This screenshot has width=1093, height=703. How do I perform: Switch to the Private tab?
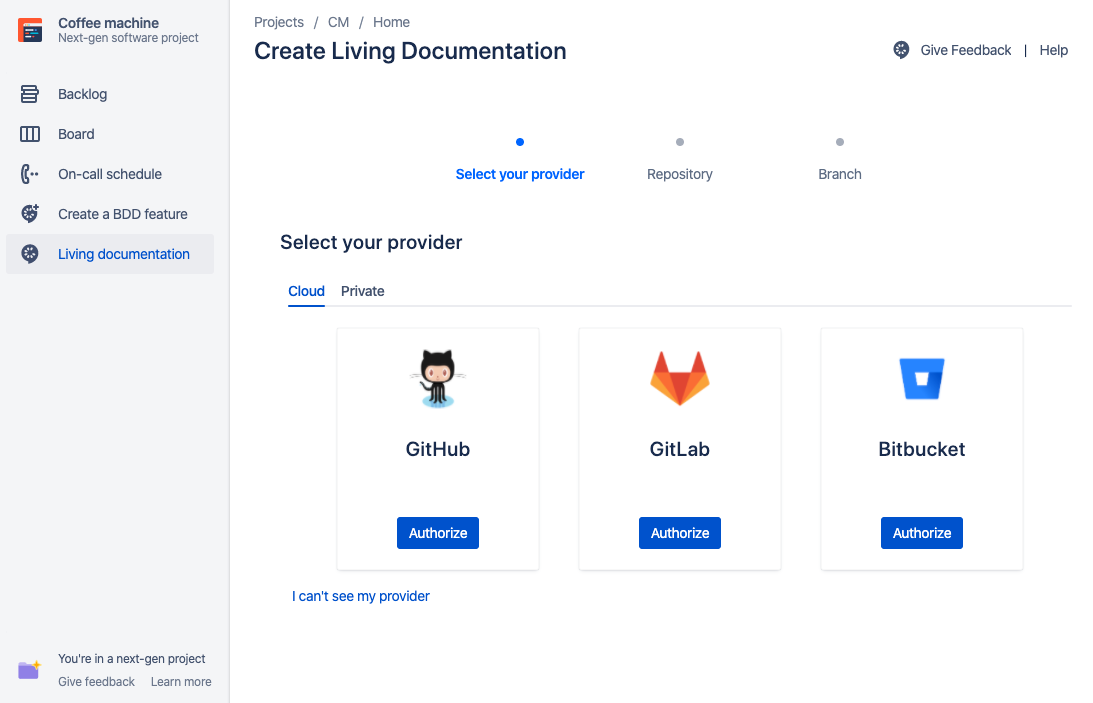[x=362, y=291]
